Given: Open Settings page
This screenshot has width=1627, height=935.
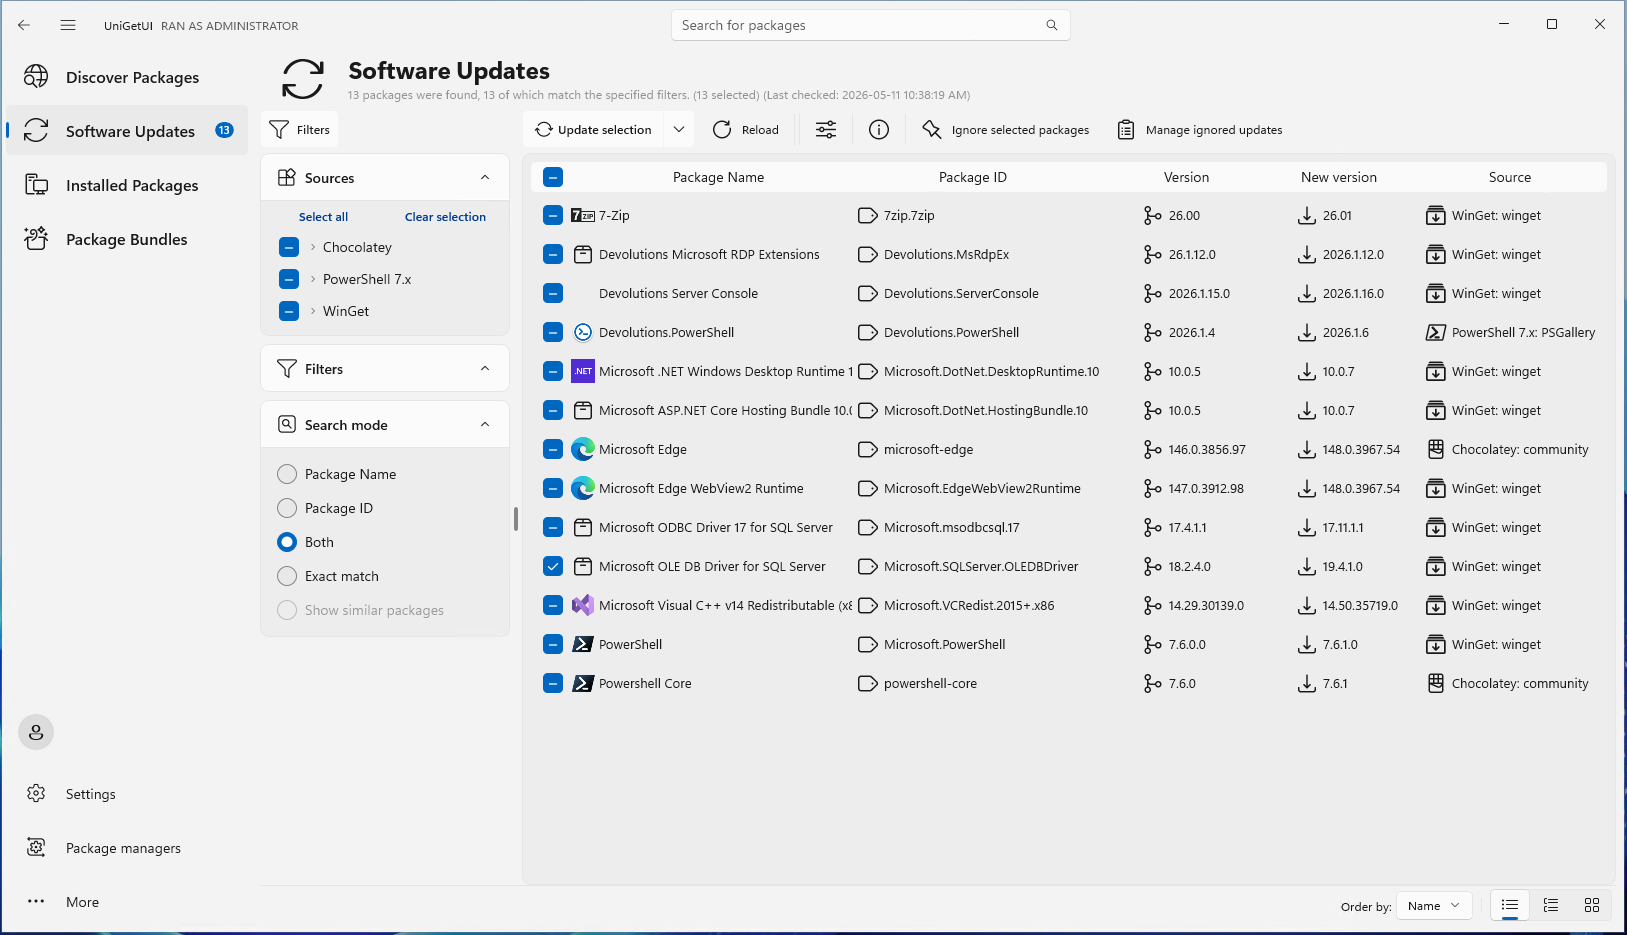Looking at the screenshot, I should point(127,794).
